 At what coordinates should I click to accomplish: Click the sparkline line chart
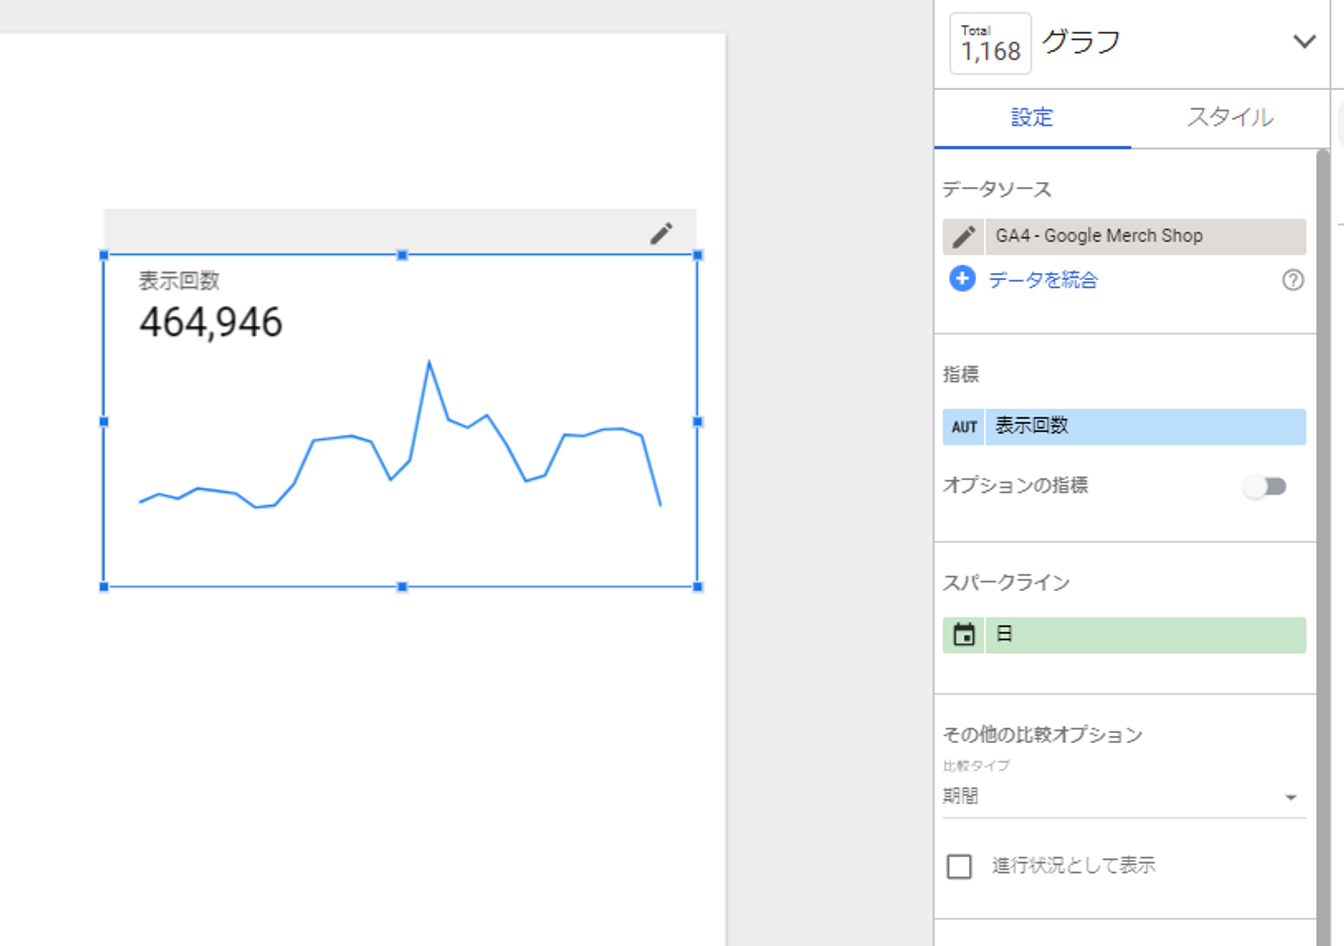point(400,435)
